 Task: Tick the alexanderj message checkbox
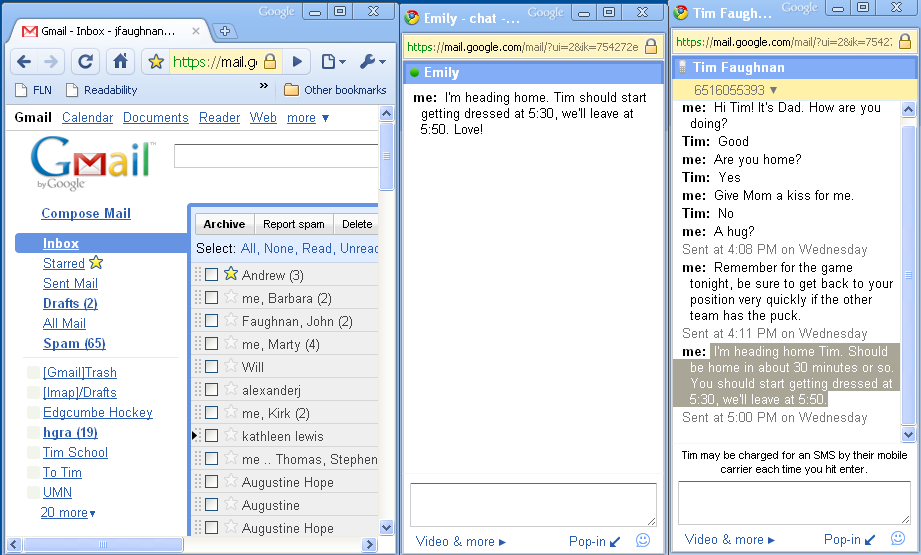211,389
